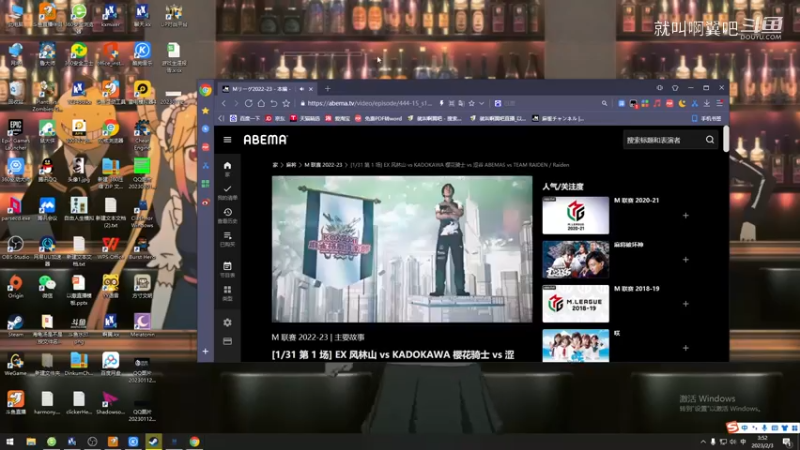Click the ABEMA page vertical scrollbar

(x=726, y=139)
